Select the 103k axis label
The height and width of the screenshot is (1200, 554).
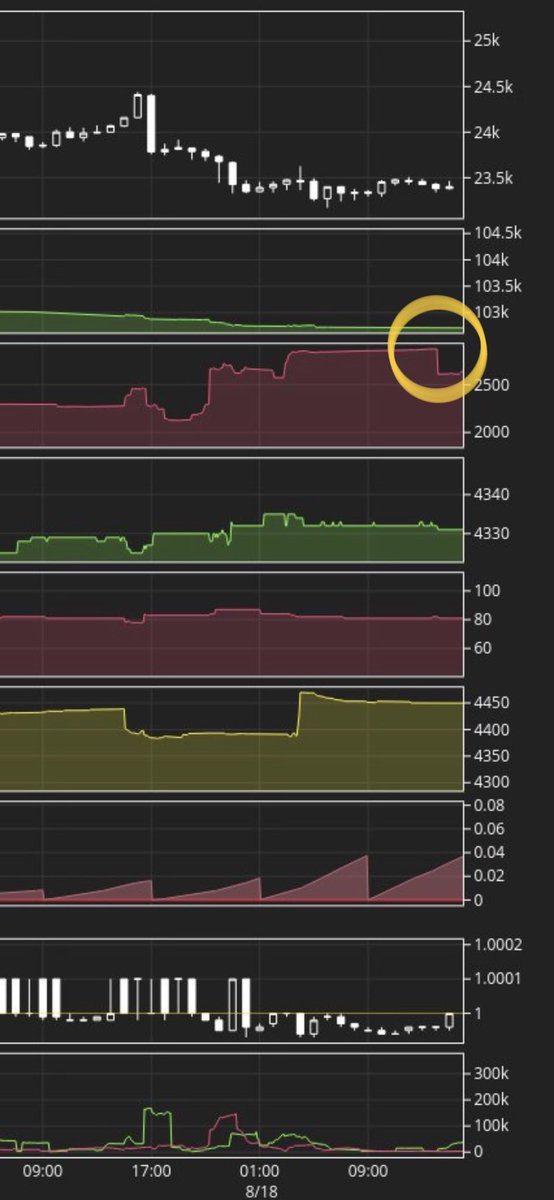pos(492,312)
